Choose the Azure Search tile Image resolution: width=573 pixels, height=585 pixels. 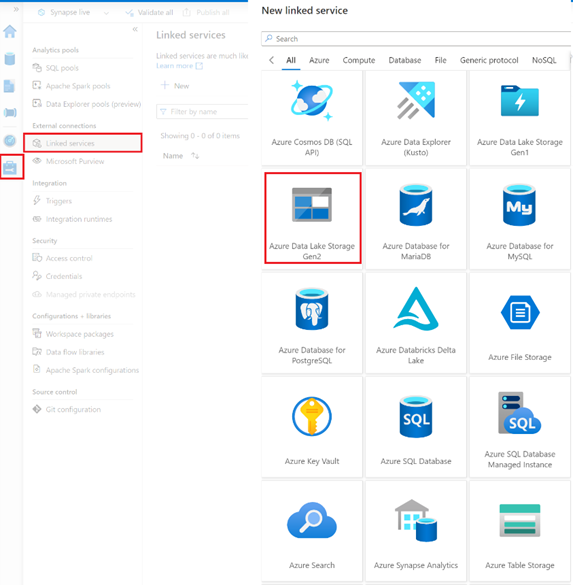pyautogui.click(x=312, y=531)
